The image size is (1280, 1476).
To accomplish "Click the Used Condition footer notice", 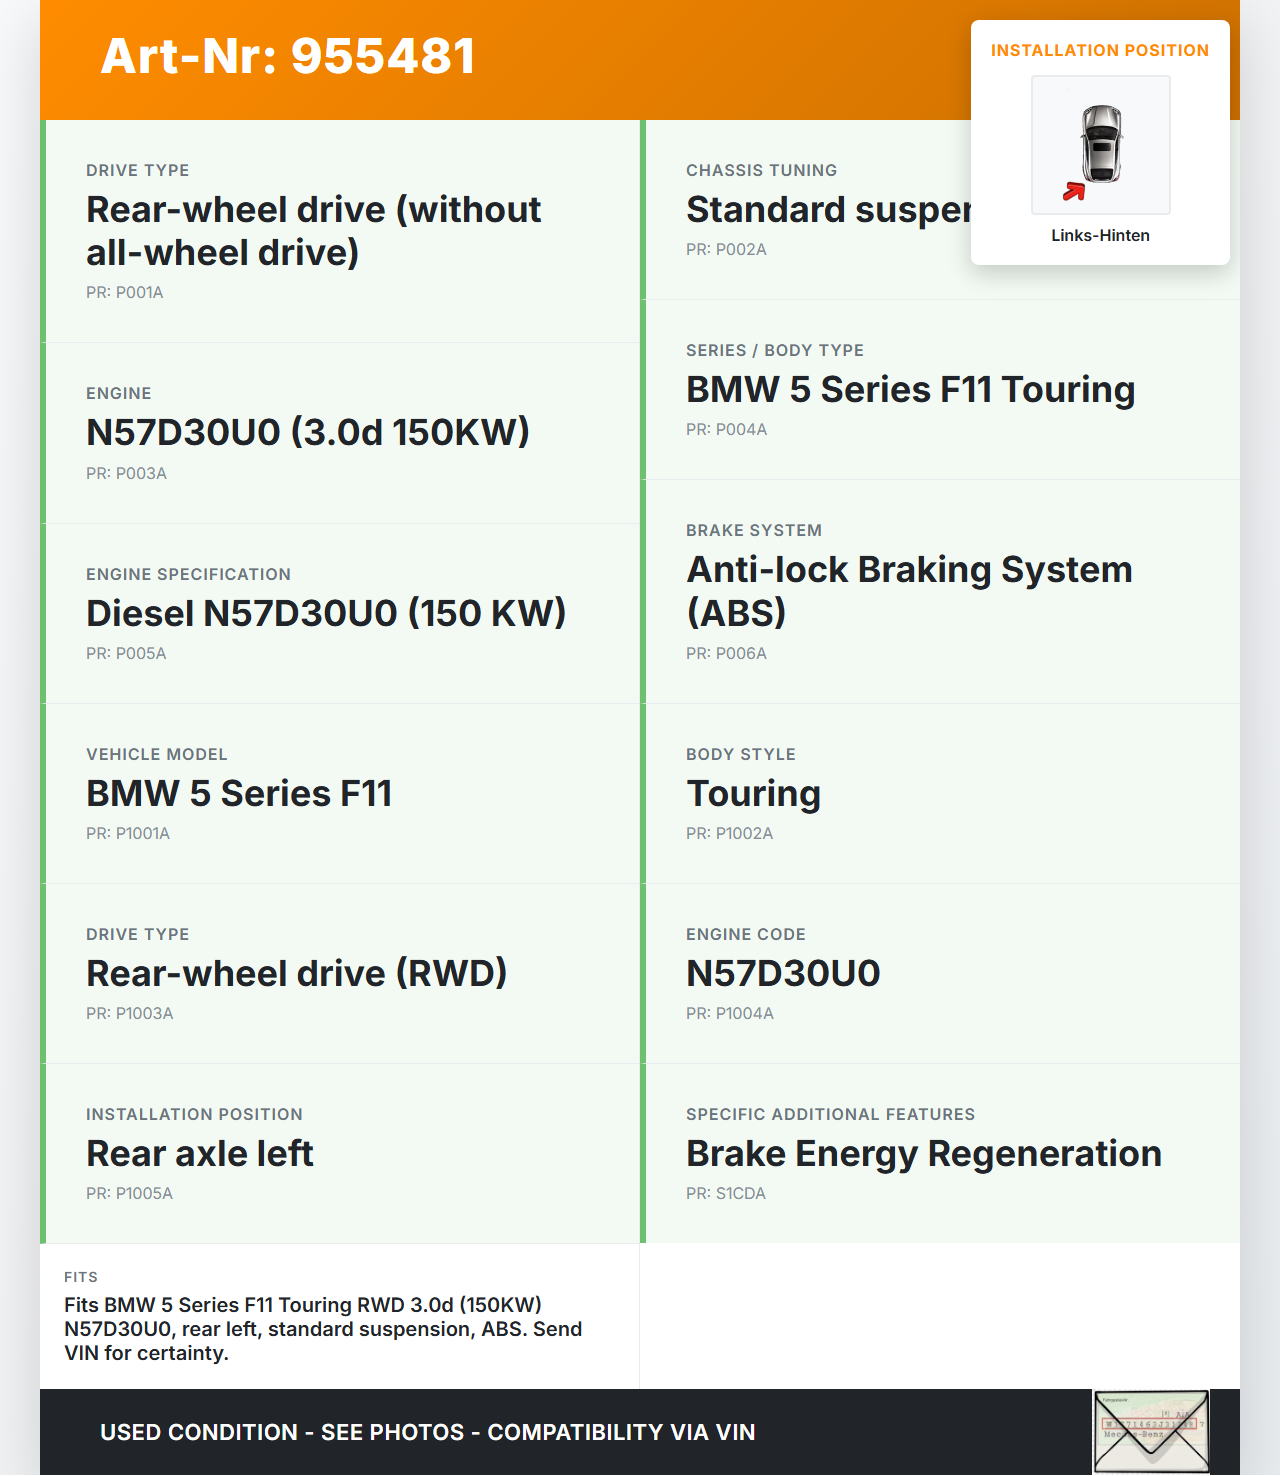I will click(x=427, y=1432).
